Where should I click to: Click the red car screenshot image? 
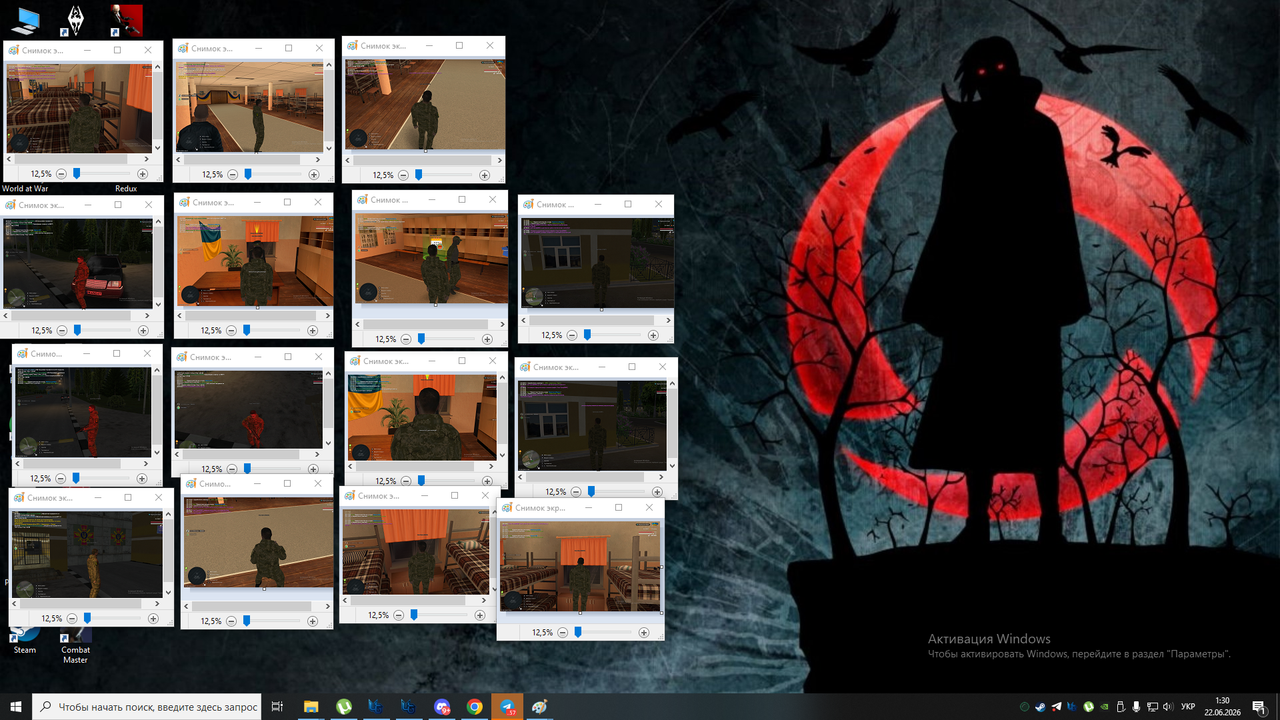click(x=78, y=263)
